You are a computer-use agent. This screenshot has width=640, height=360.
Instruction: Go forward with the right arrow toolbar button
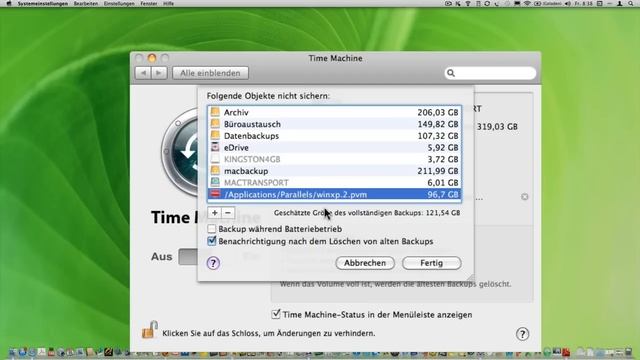click(x=159, y=73)
